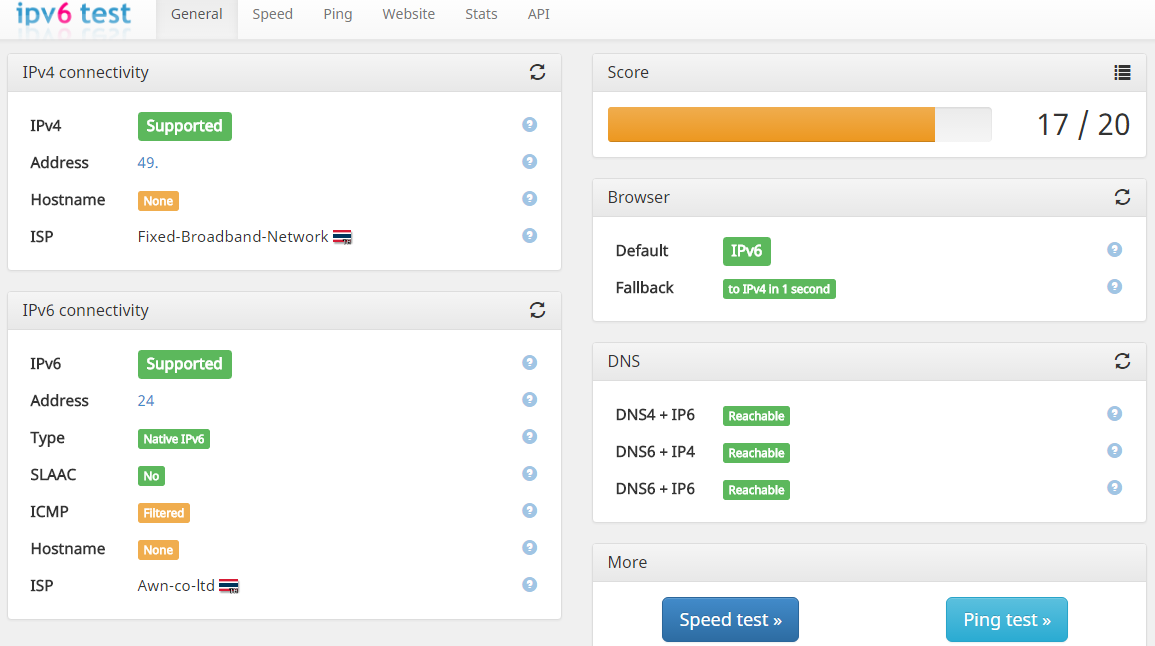Screen dimensions: 1155x646
Task: Click the IPv4 Supported badge
Action: [x=185, y=126]
